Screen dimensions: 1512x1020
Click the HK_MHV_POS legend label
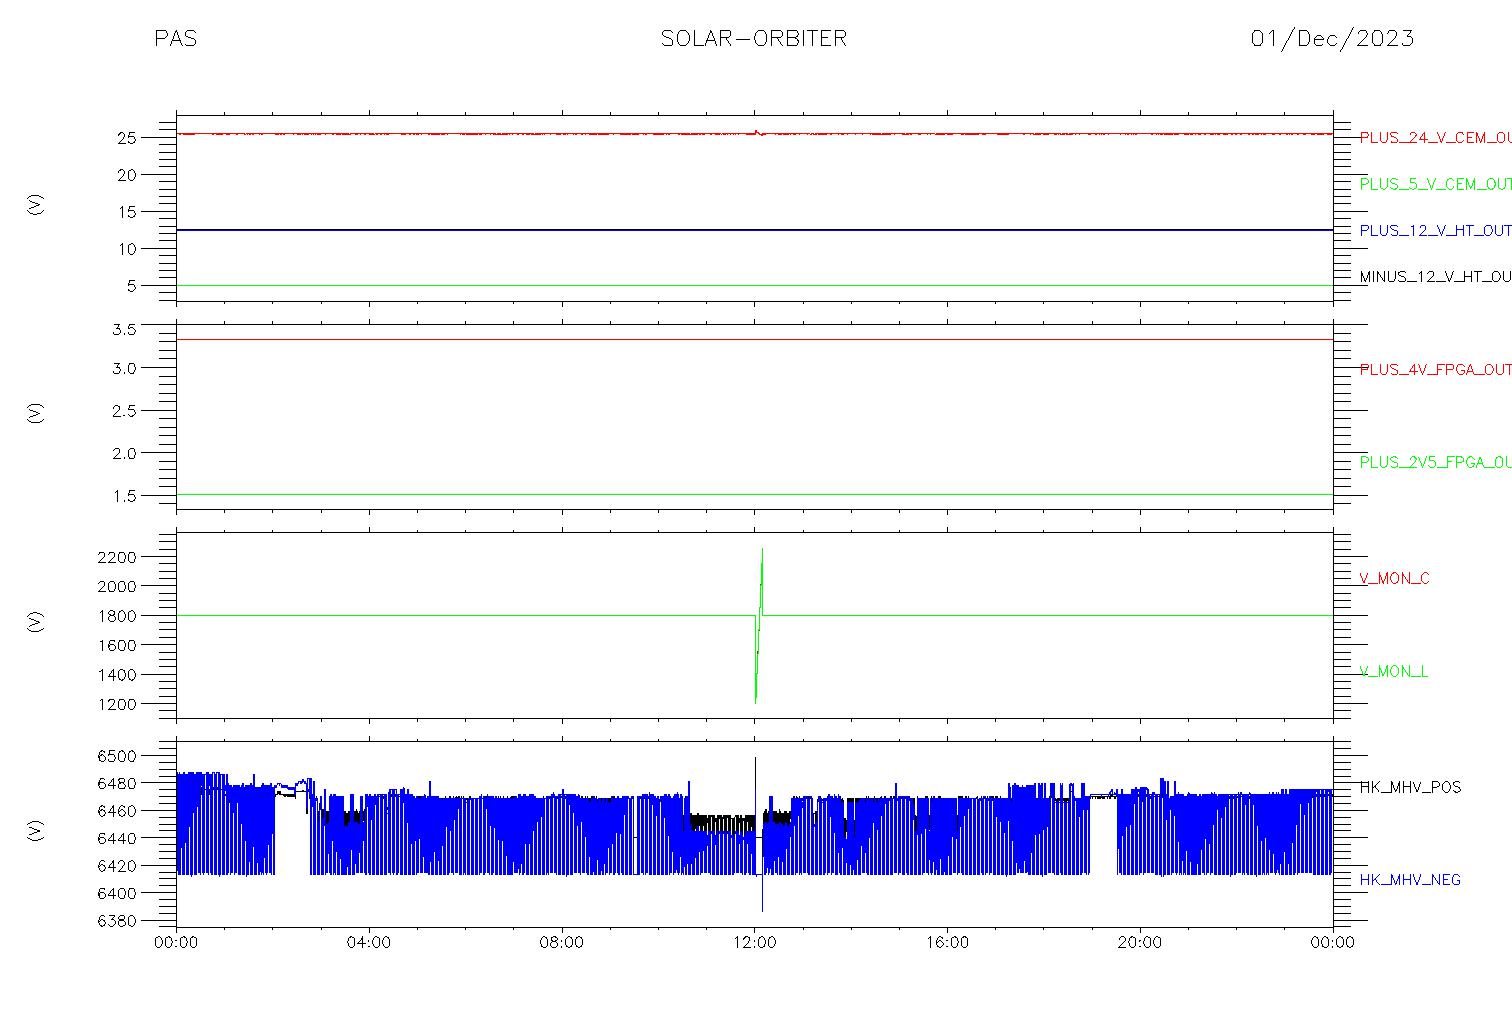point(1410,788)
